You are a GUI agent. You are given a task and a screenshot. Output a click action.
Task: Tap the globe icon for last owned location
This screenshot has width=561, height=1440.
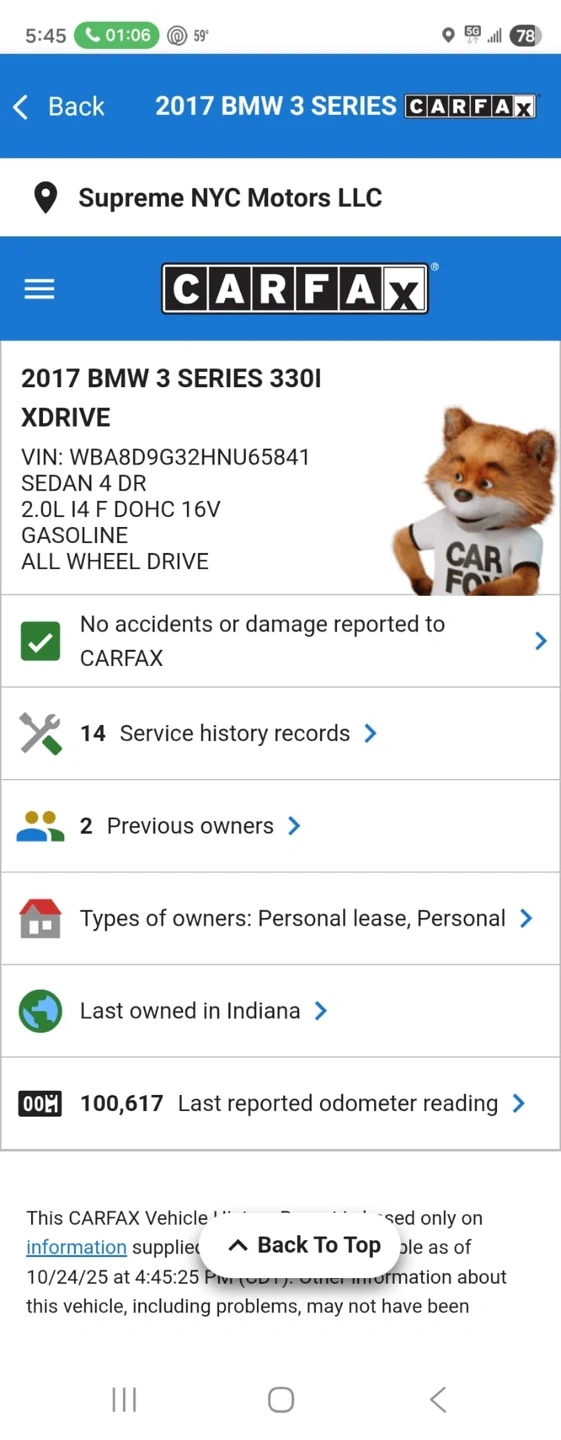pyautogui.click(x=40, y=1011)
